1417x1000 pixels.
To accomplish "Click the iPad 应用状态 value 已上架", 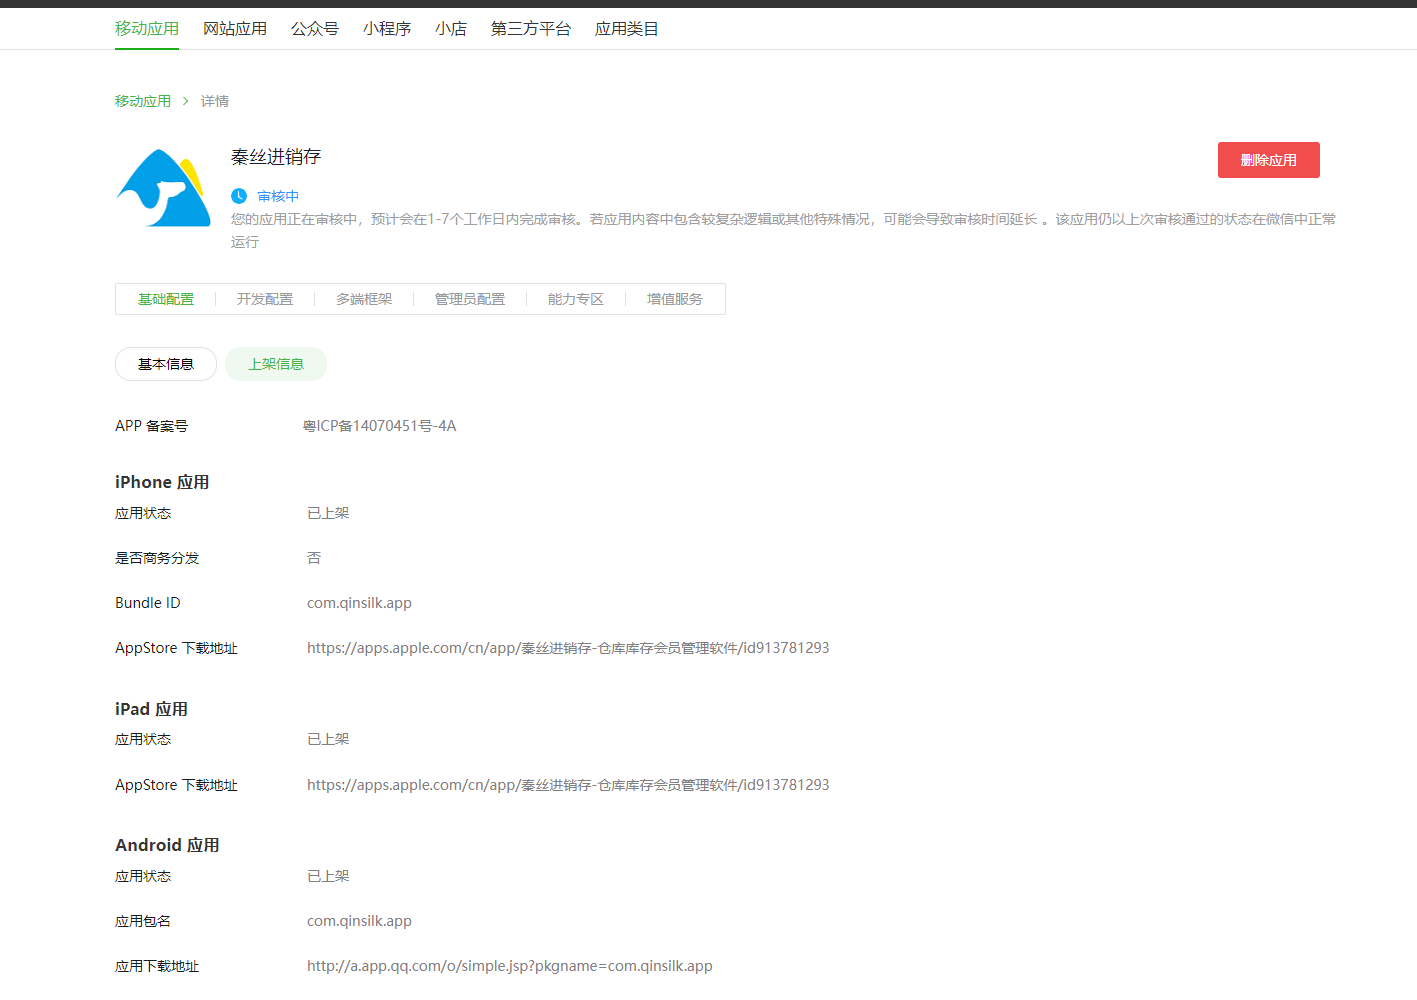I will 328,739.
